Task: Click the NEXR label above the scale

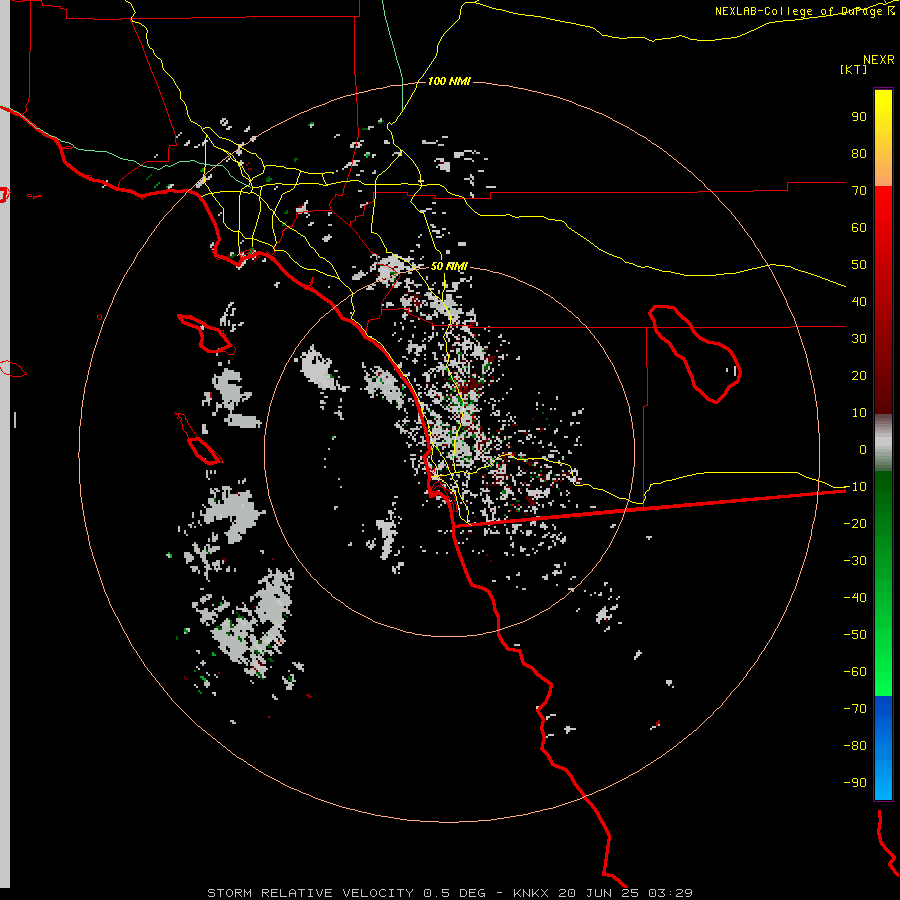Action: 879,60
